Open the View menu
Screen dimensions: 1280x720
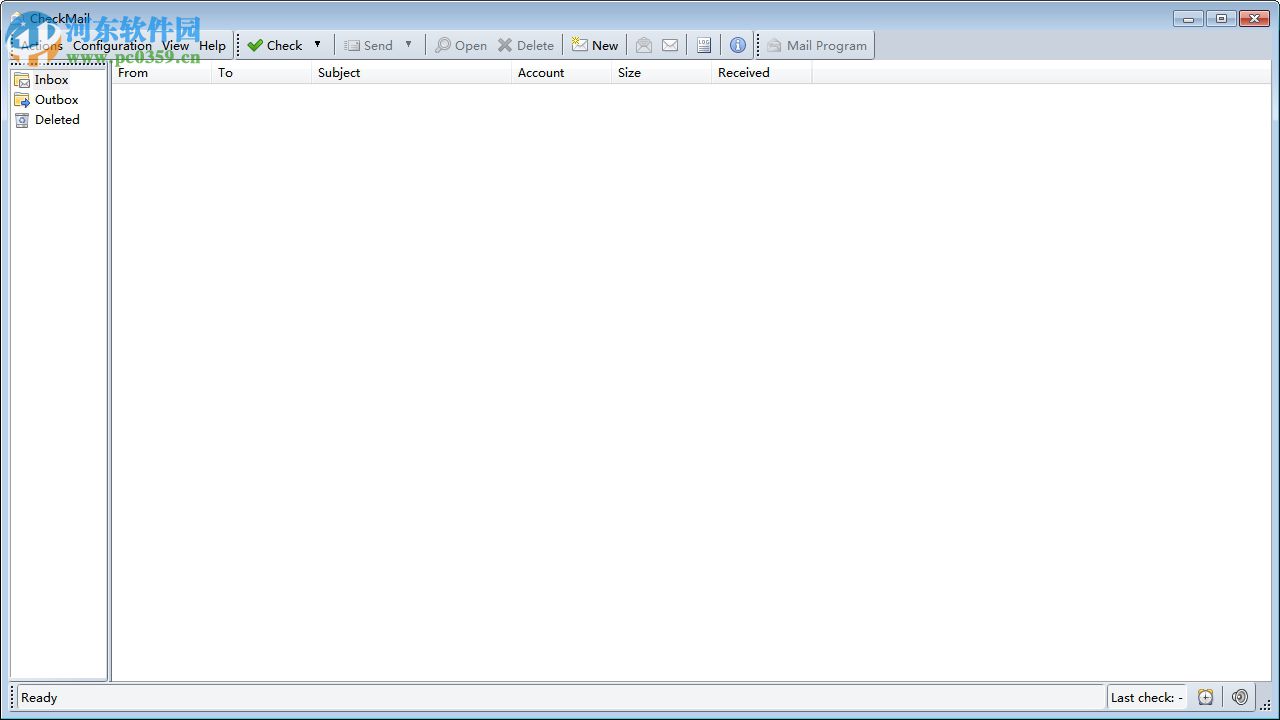[x=176, y=45]
